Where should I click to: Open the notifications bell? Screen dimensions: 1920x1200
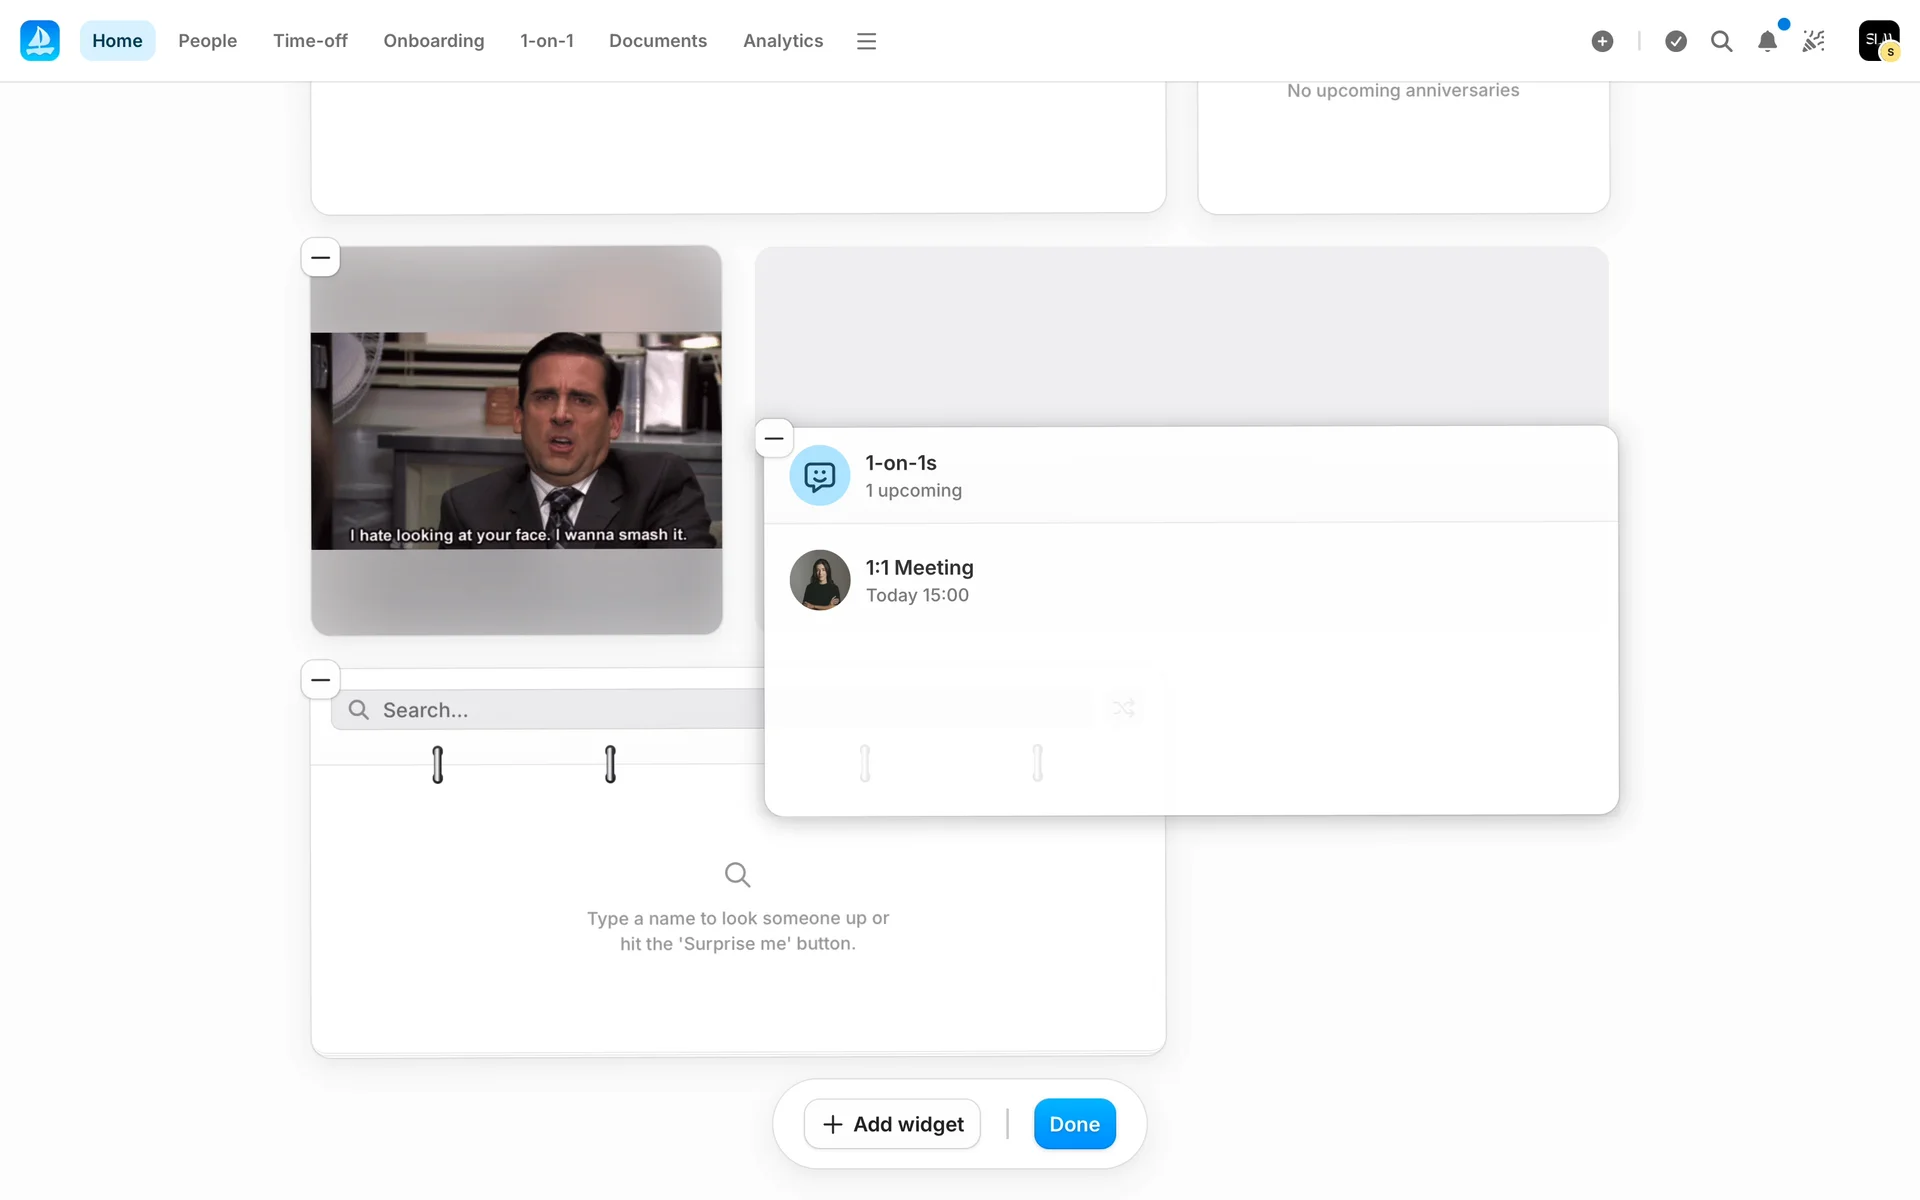point(1767,41)
